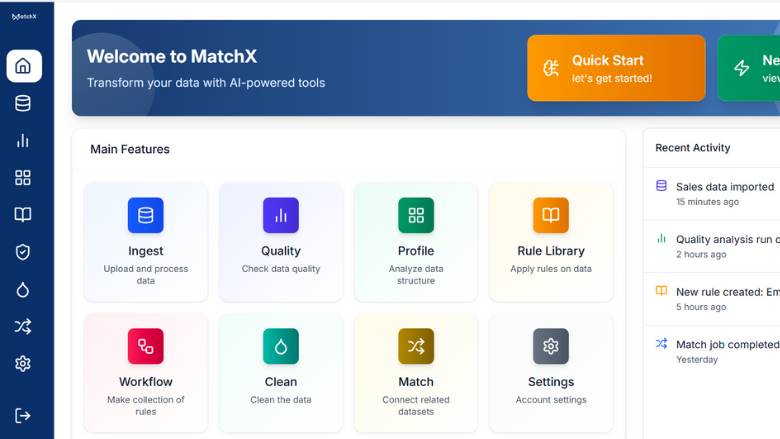Open the Ingest feature card
The image size is (780, 439).
coord(146,241)
